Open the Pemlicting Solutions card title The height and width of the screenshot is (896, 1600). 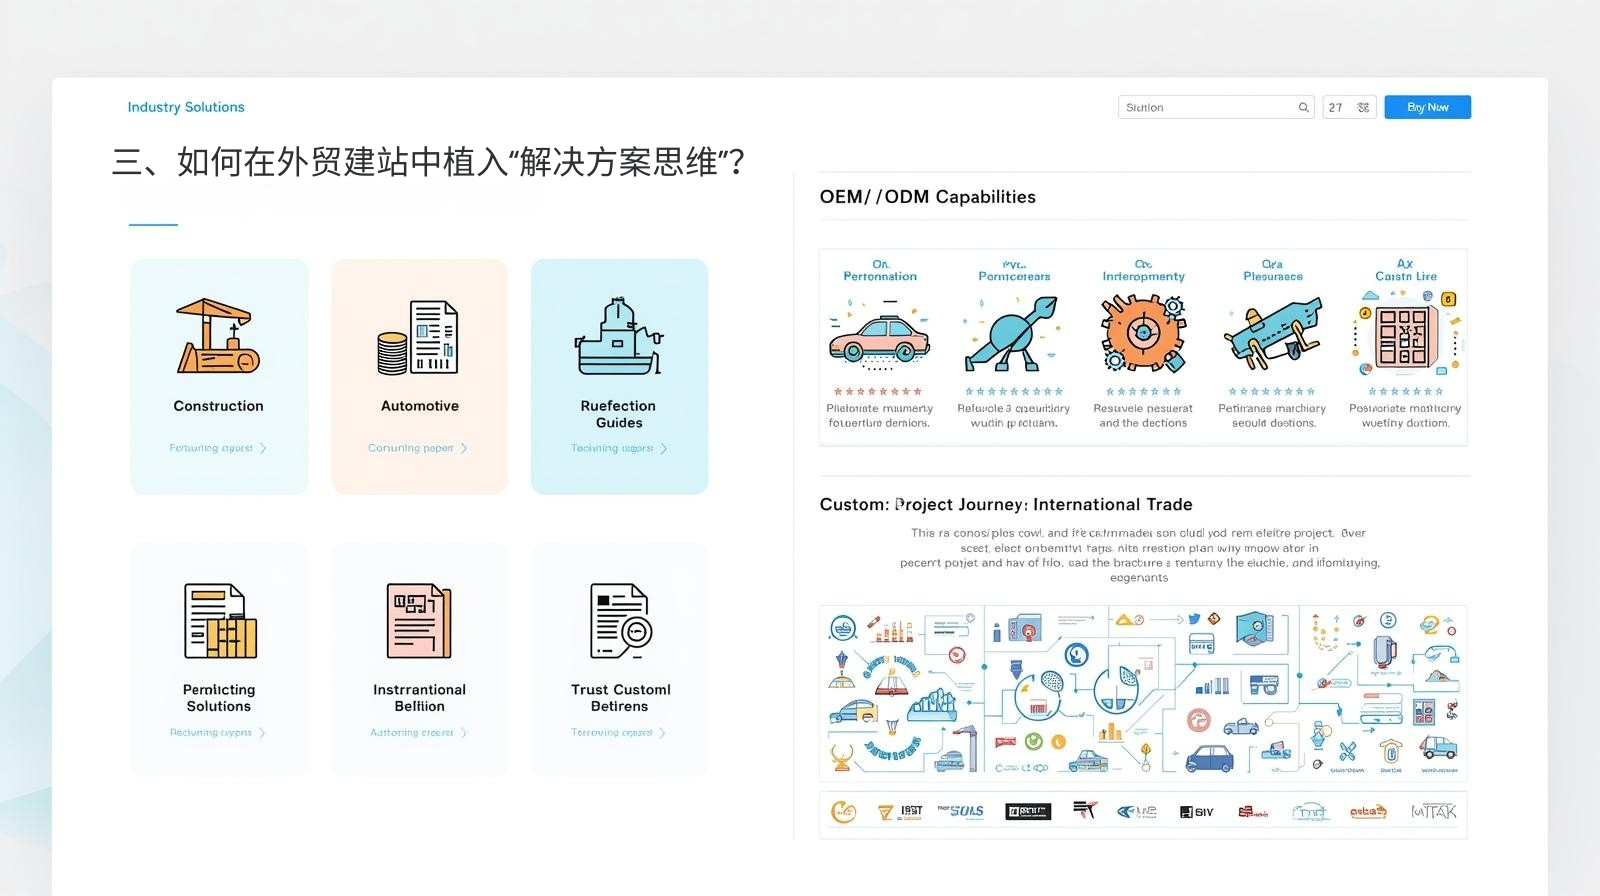219,698
